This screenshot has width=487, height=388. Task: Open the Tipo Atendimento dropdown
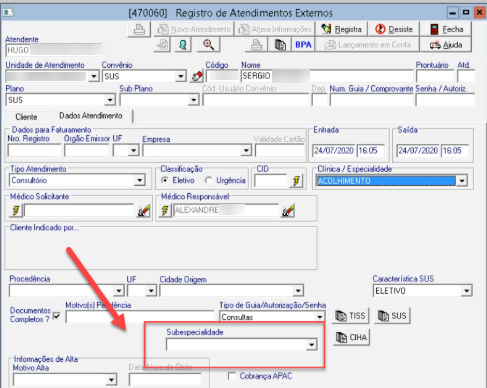tap(139, 180)
